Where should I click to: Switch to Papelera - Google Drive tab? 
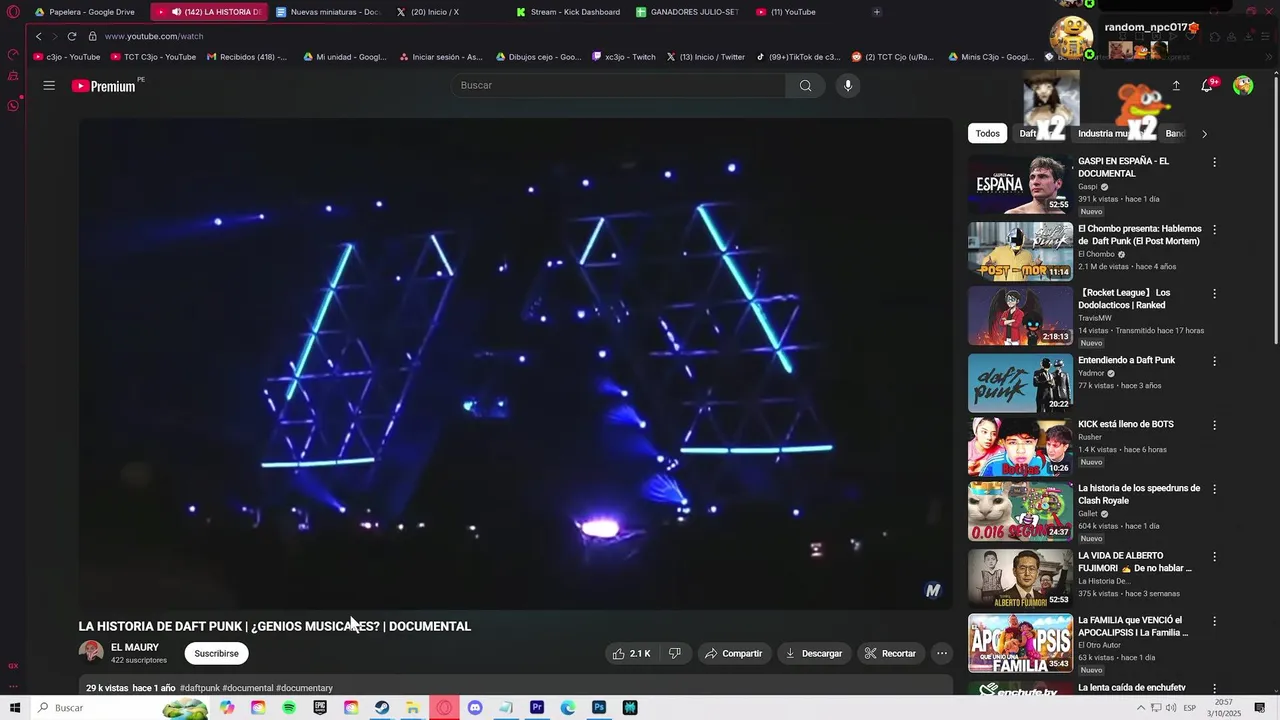87,12
